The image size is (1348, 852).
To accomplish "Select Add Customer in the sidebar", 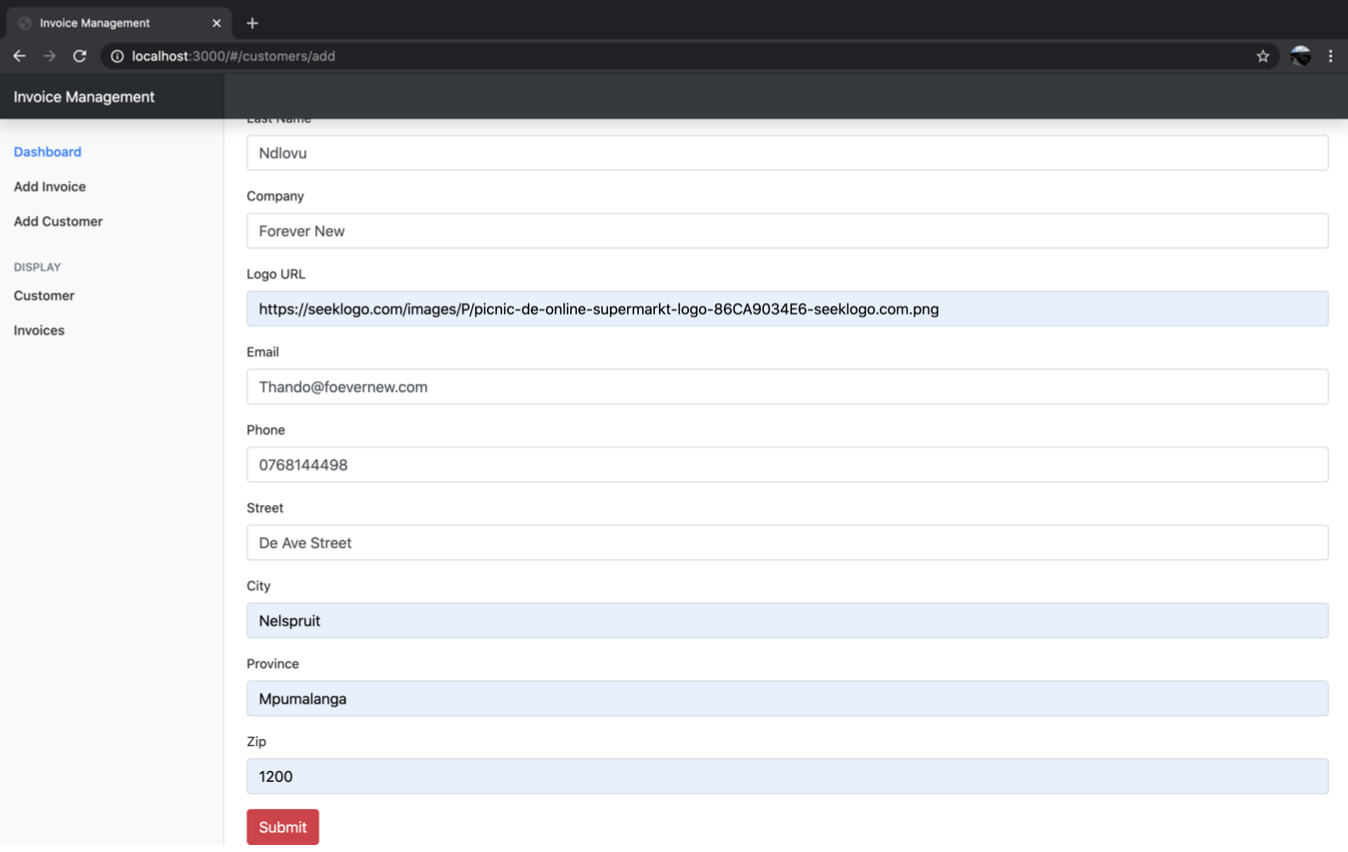I will click(57, 221).
